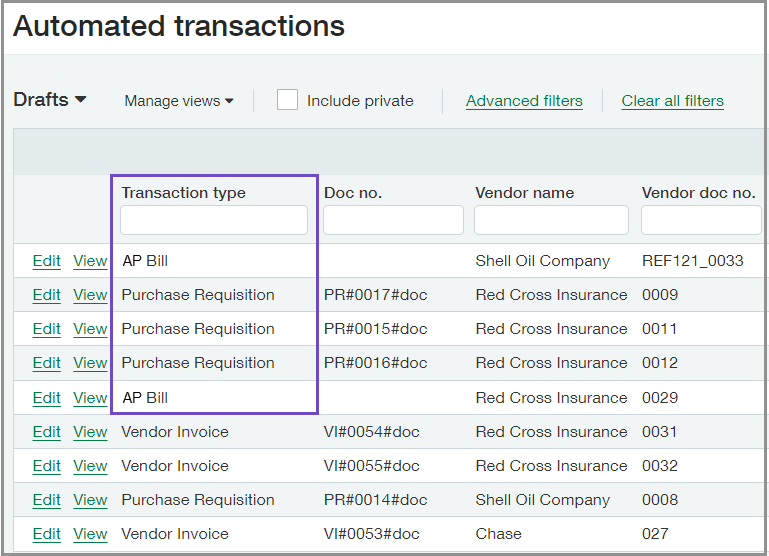Viewport: 769px width, 556px height.
Task: Edit the PR#0017#doc transaction
Action: [x=47, y=295]
